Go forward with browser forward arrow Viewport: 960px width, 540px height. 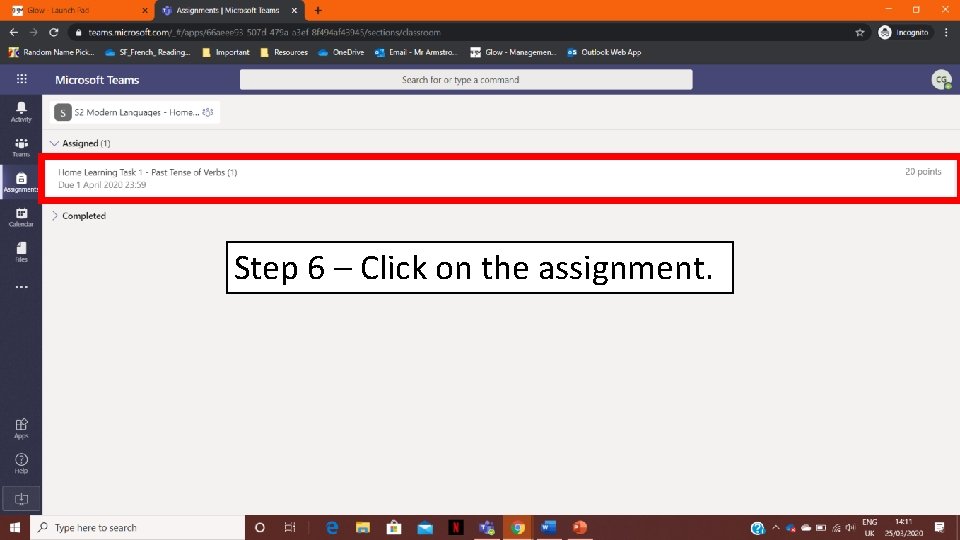pyautogui.click(x=34, y=32)
